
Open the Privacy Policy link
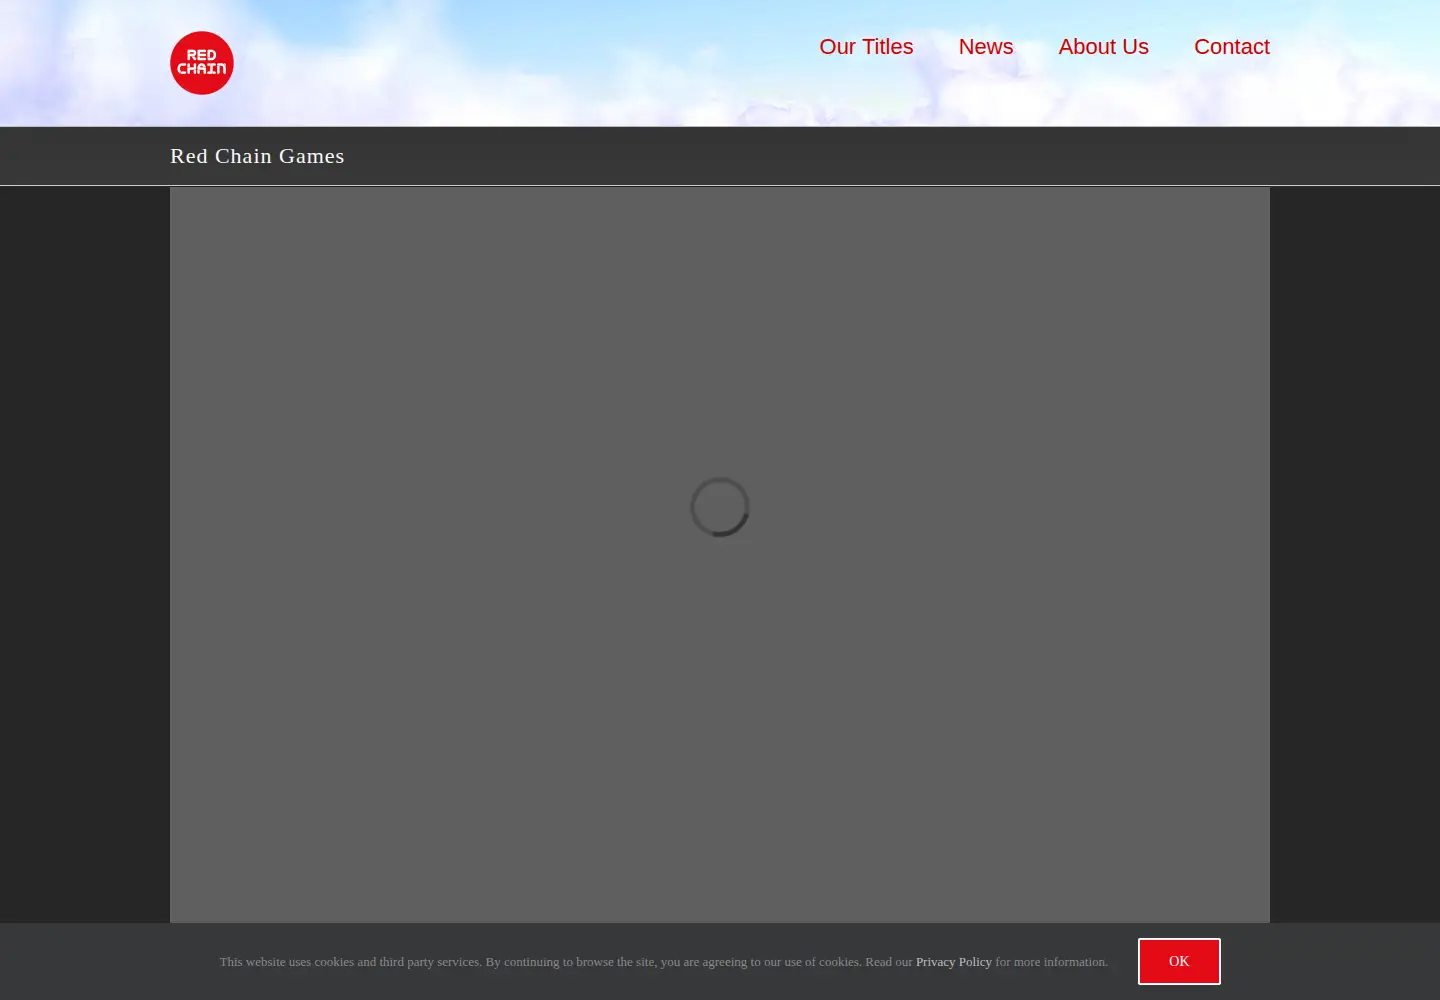tap(954, 962)
